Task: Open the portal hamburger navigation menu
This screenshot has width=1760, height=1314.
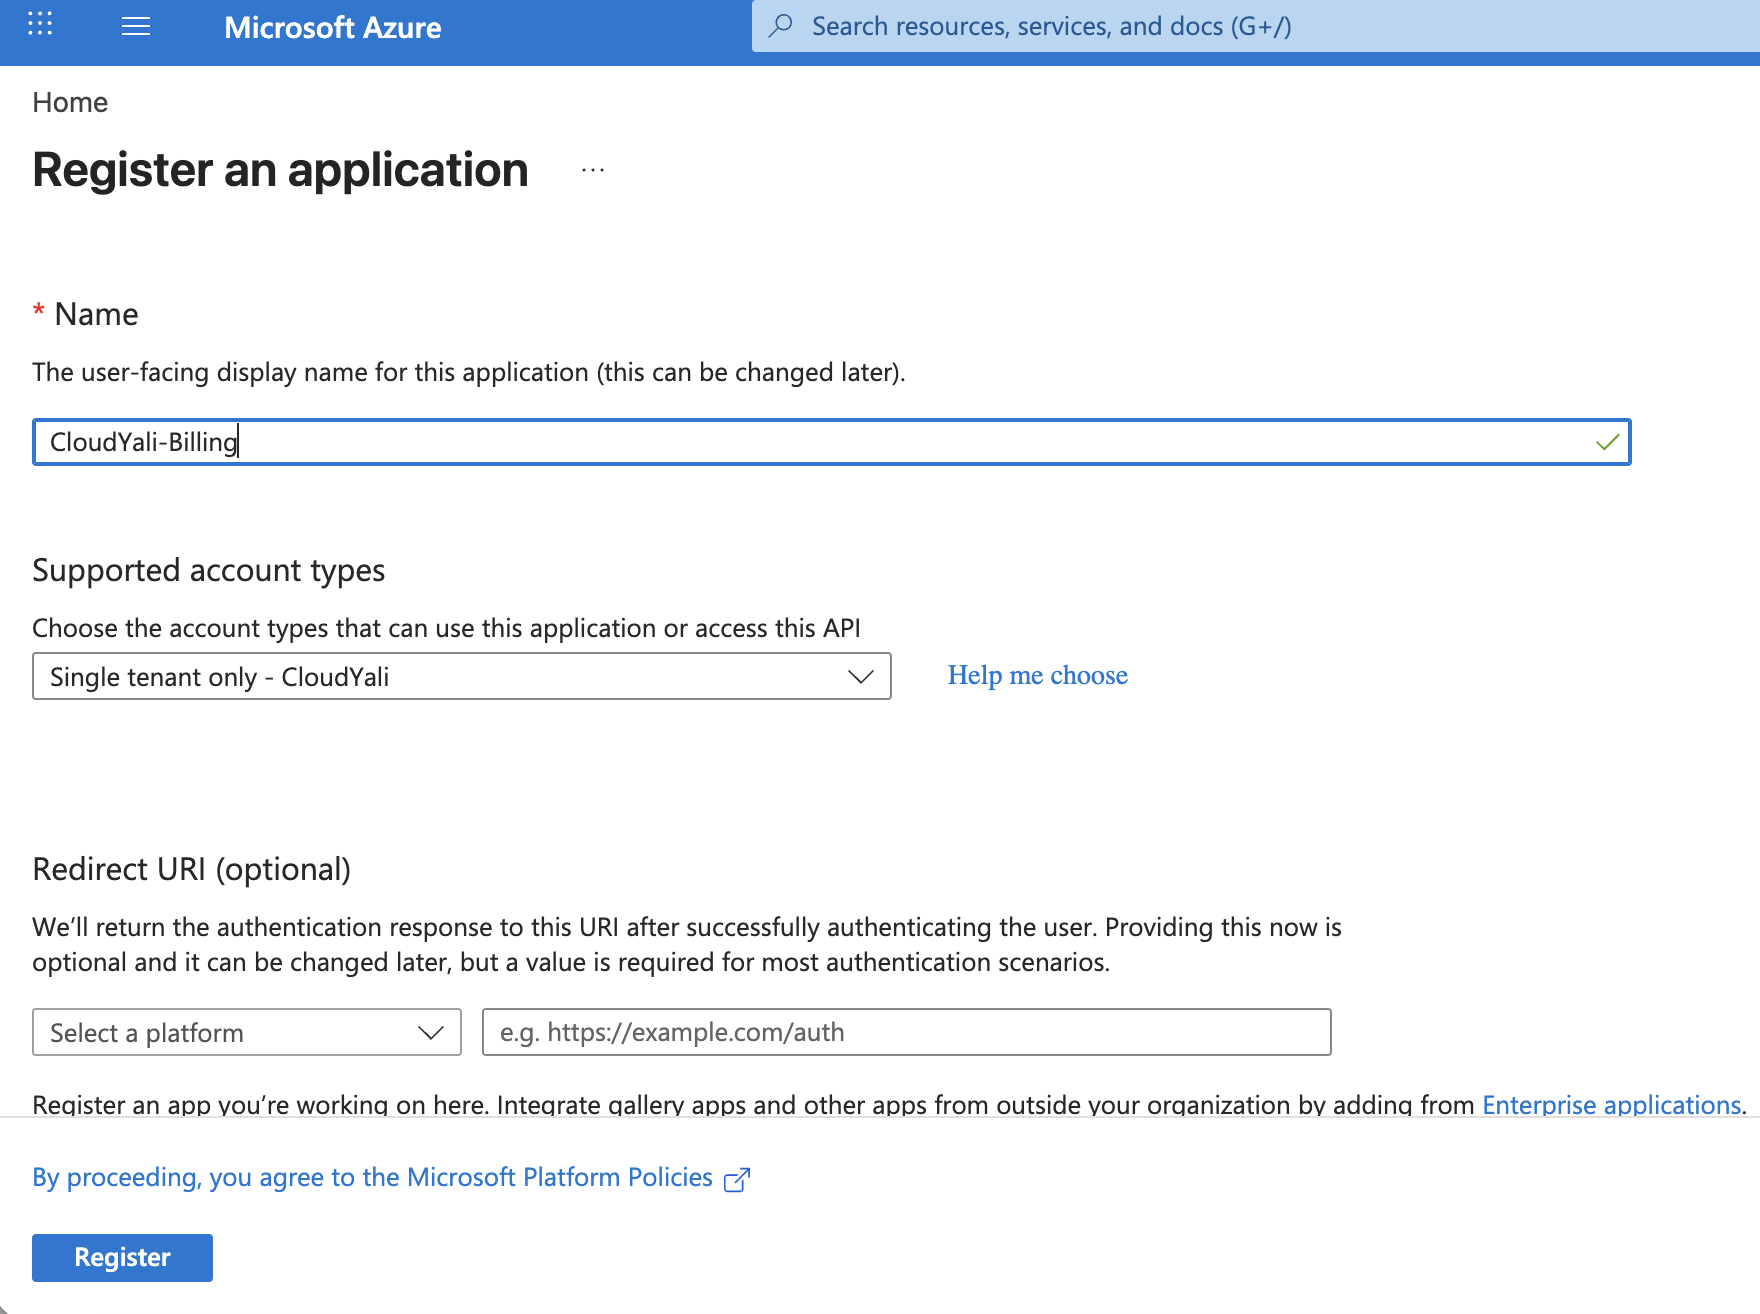Action: [x=136, y=27]
